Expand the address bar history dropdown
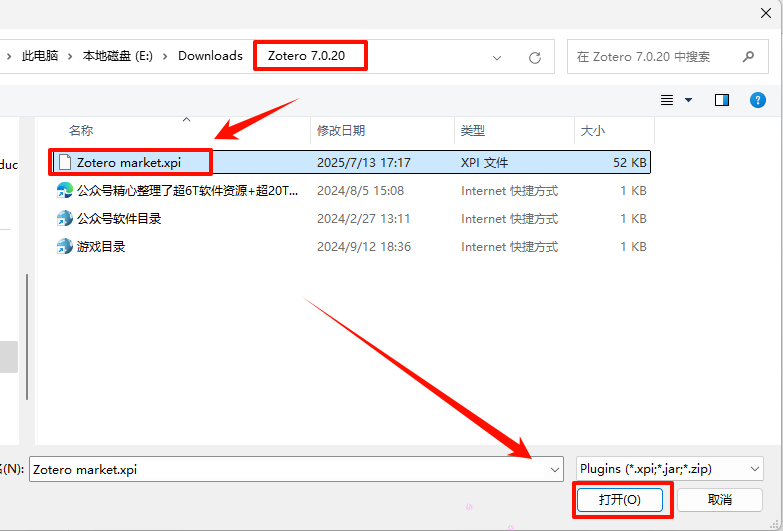 tap(496, 57)
